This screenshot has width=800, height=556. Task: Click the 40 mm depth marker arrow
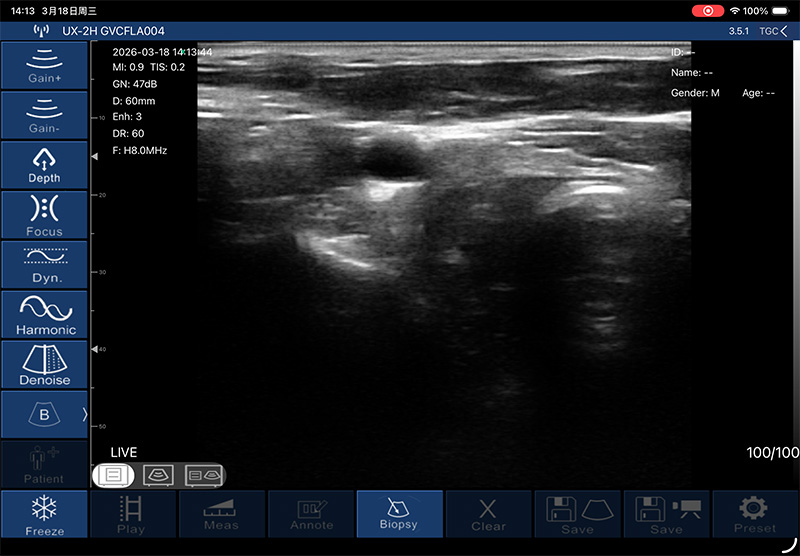95,349
